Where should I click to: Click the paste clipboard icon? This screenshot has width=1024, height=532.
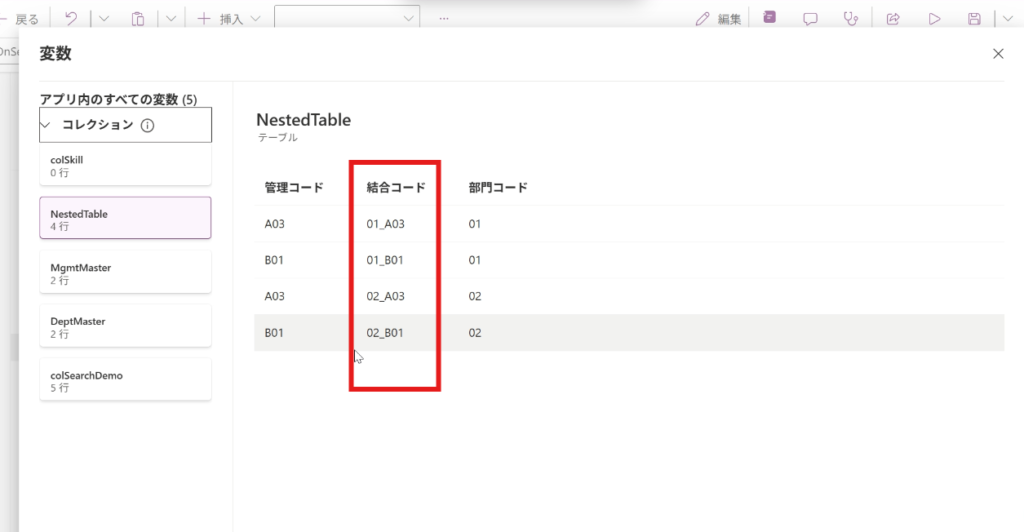click(x=138, y=18)
